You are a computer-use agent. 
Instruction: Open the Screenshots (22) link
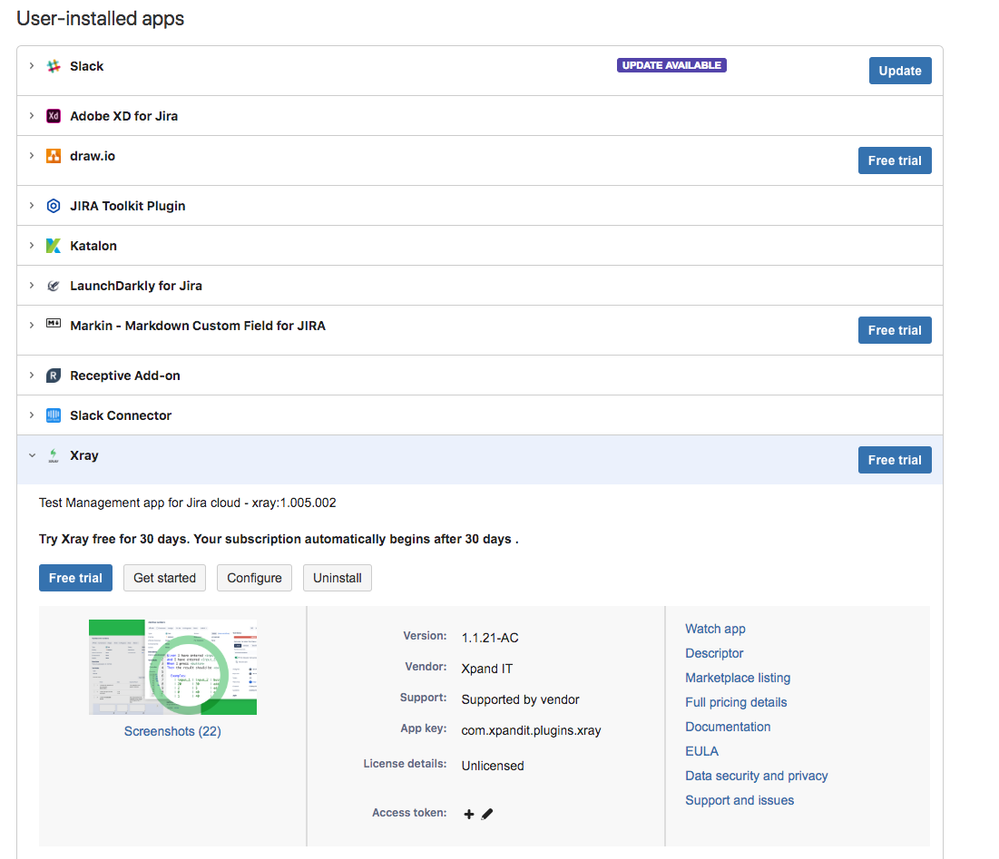tap(173, 732)
